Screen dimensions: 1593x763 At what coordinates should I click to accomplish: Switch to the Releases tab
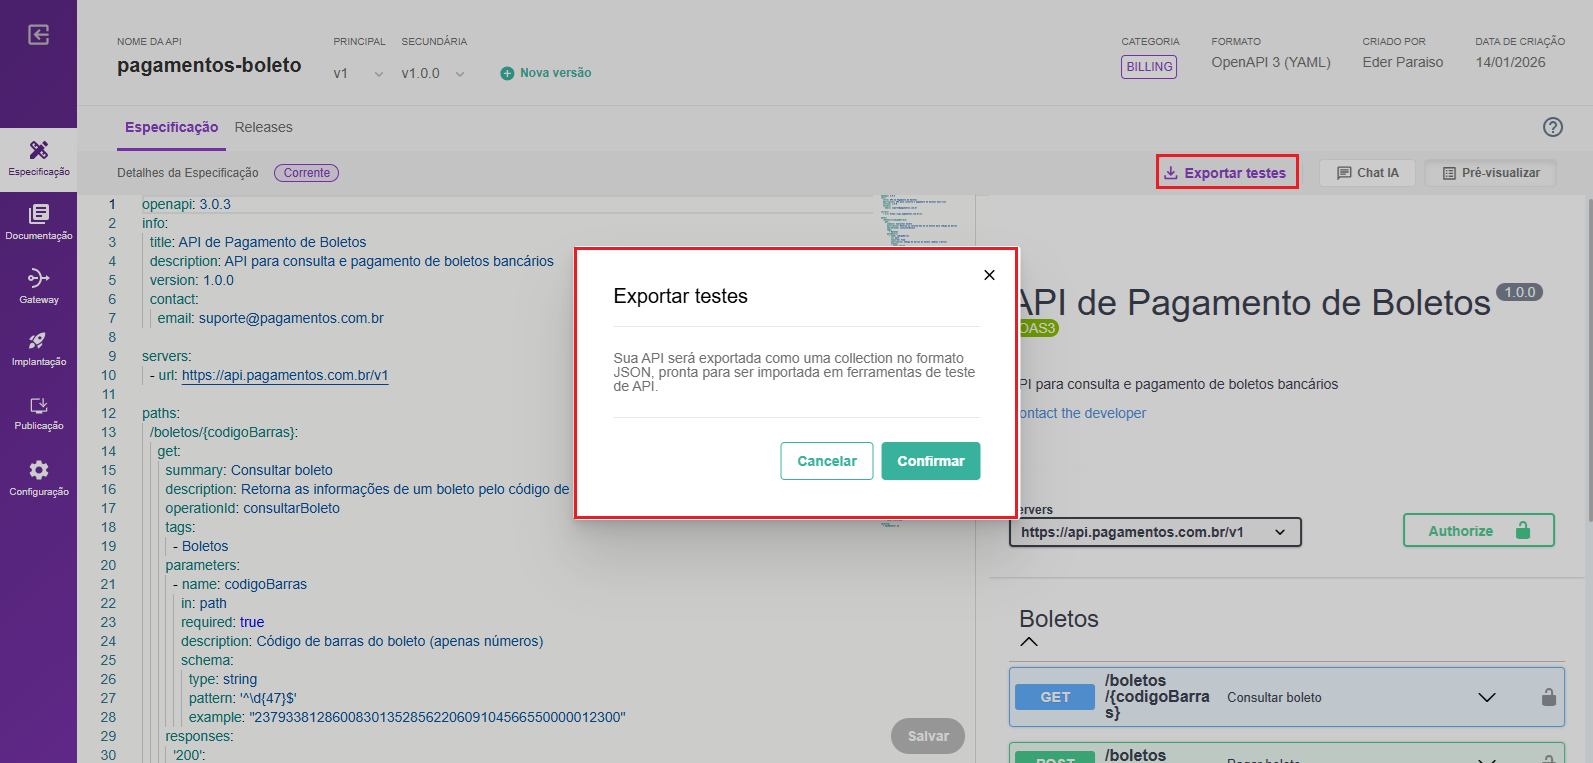pos(263,127)
